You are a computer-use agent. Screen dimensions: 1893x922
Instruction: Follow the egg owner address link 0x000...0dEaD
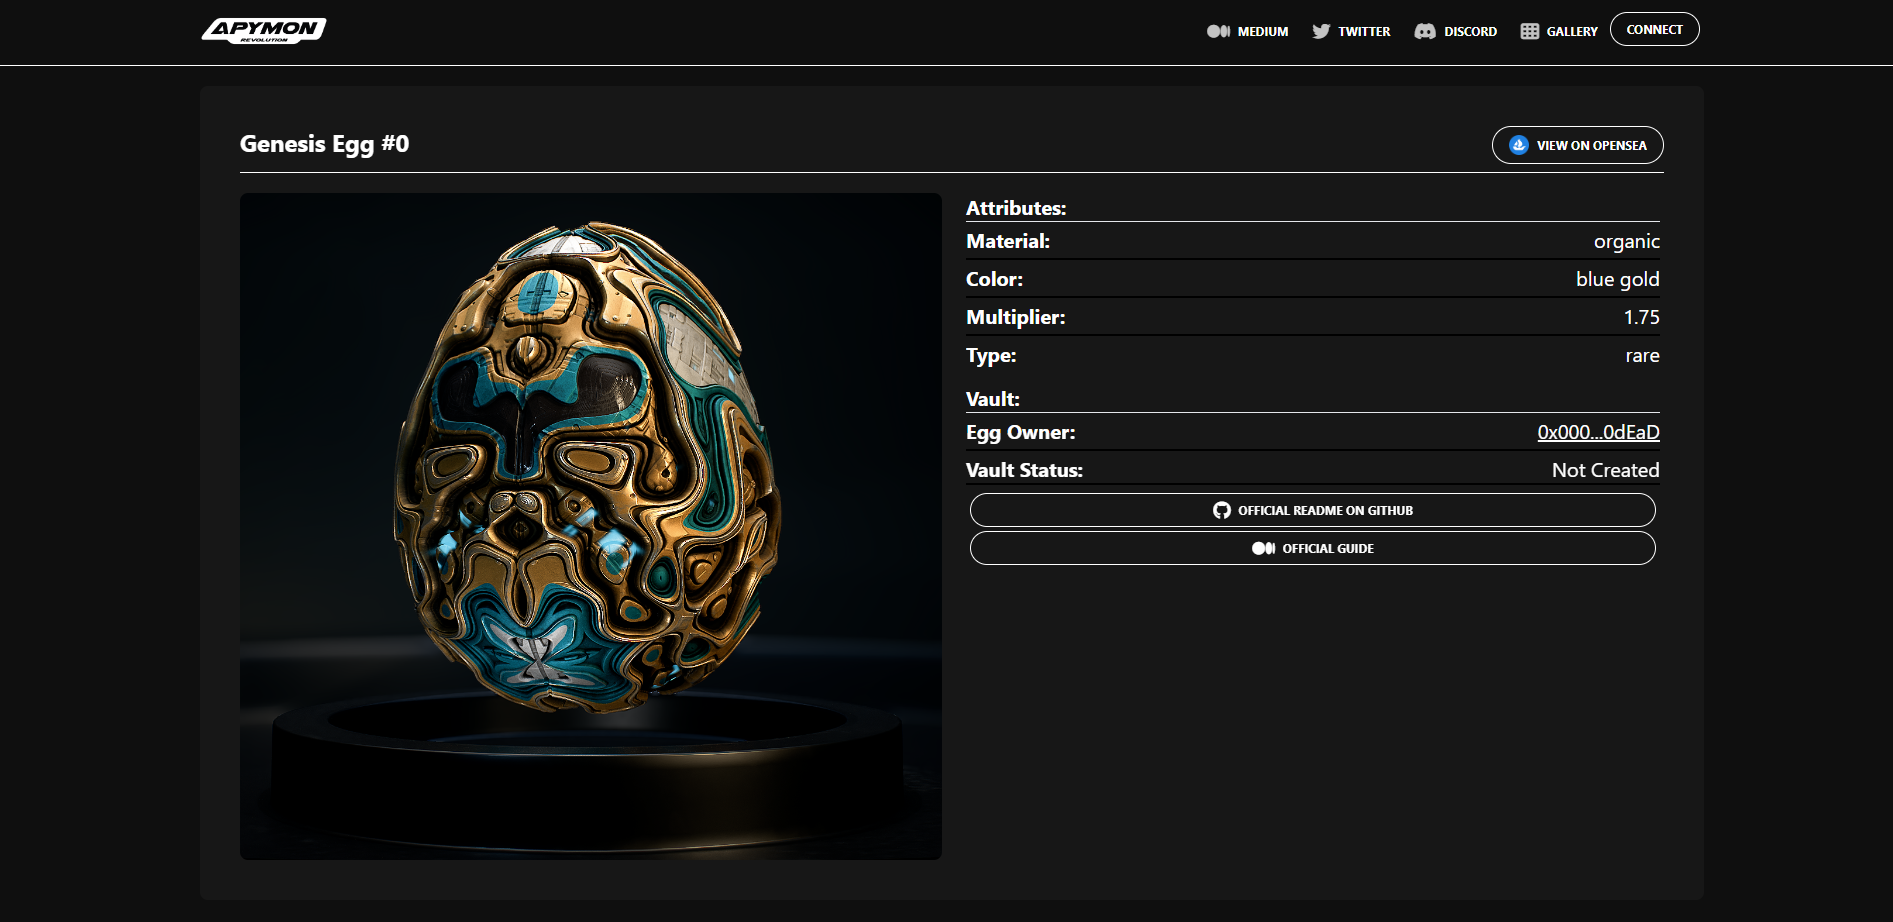1597,432
